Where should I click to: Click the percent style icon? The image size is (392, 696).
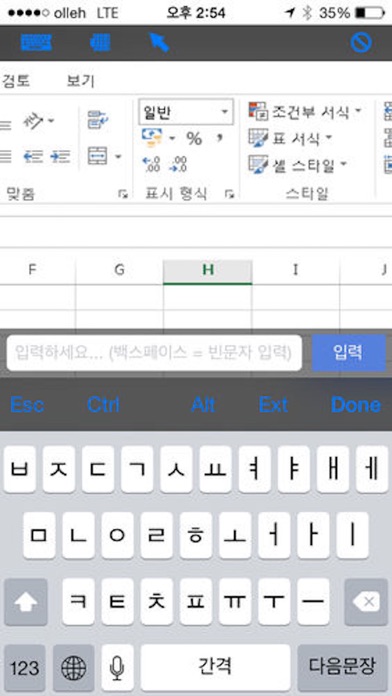(x=194, y=138)
